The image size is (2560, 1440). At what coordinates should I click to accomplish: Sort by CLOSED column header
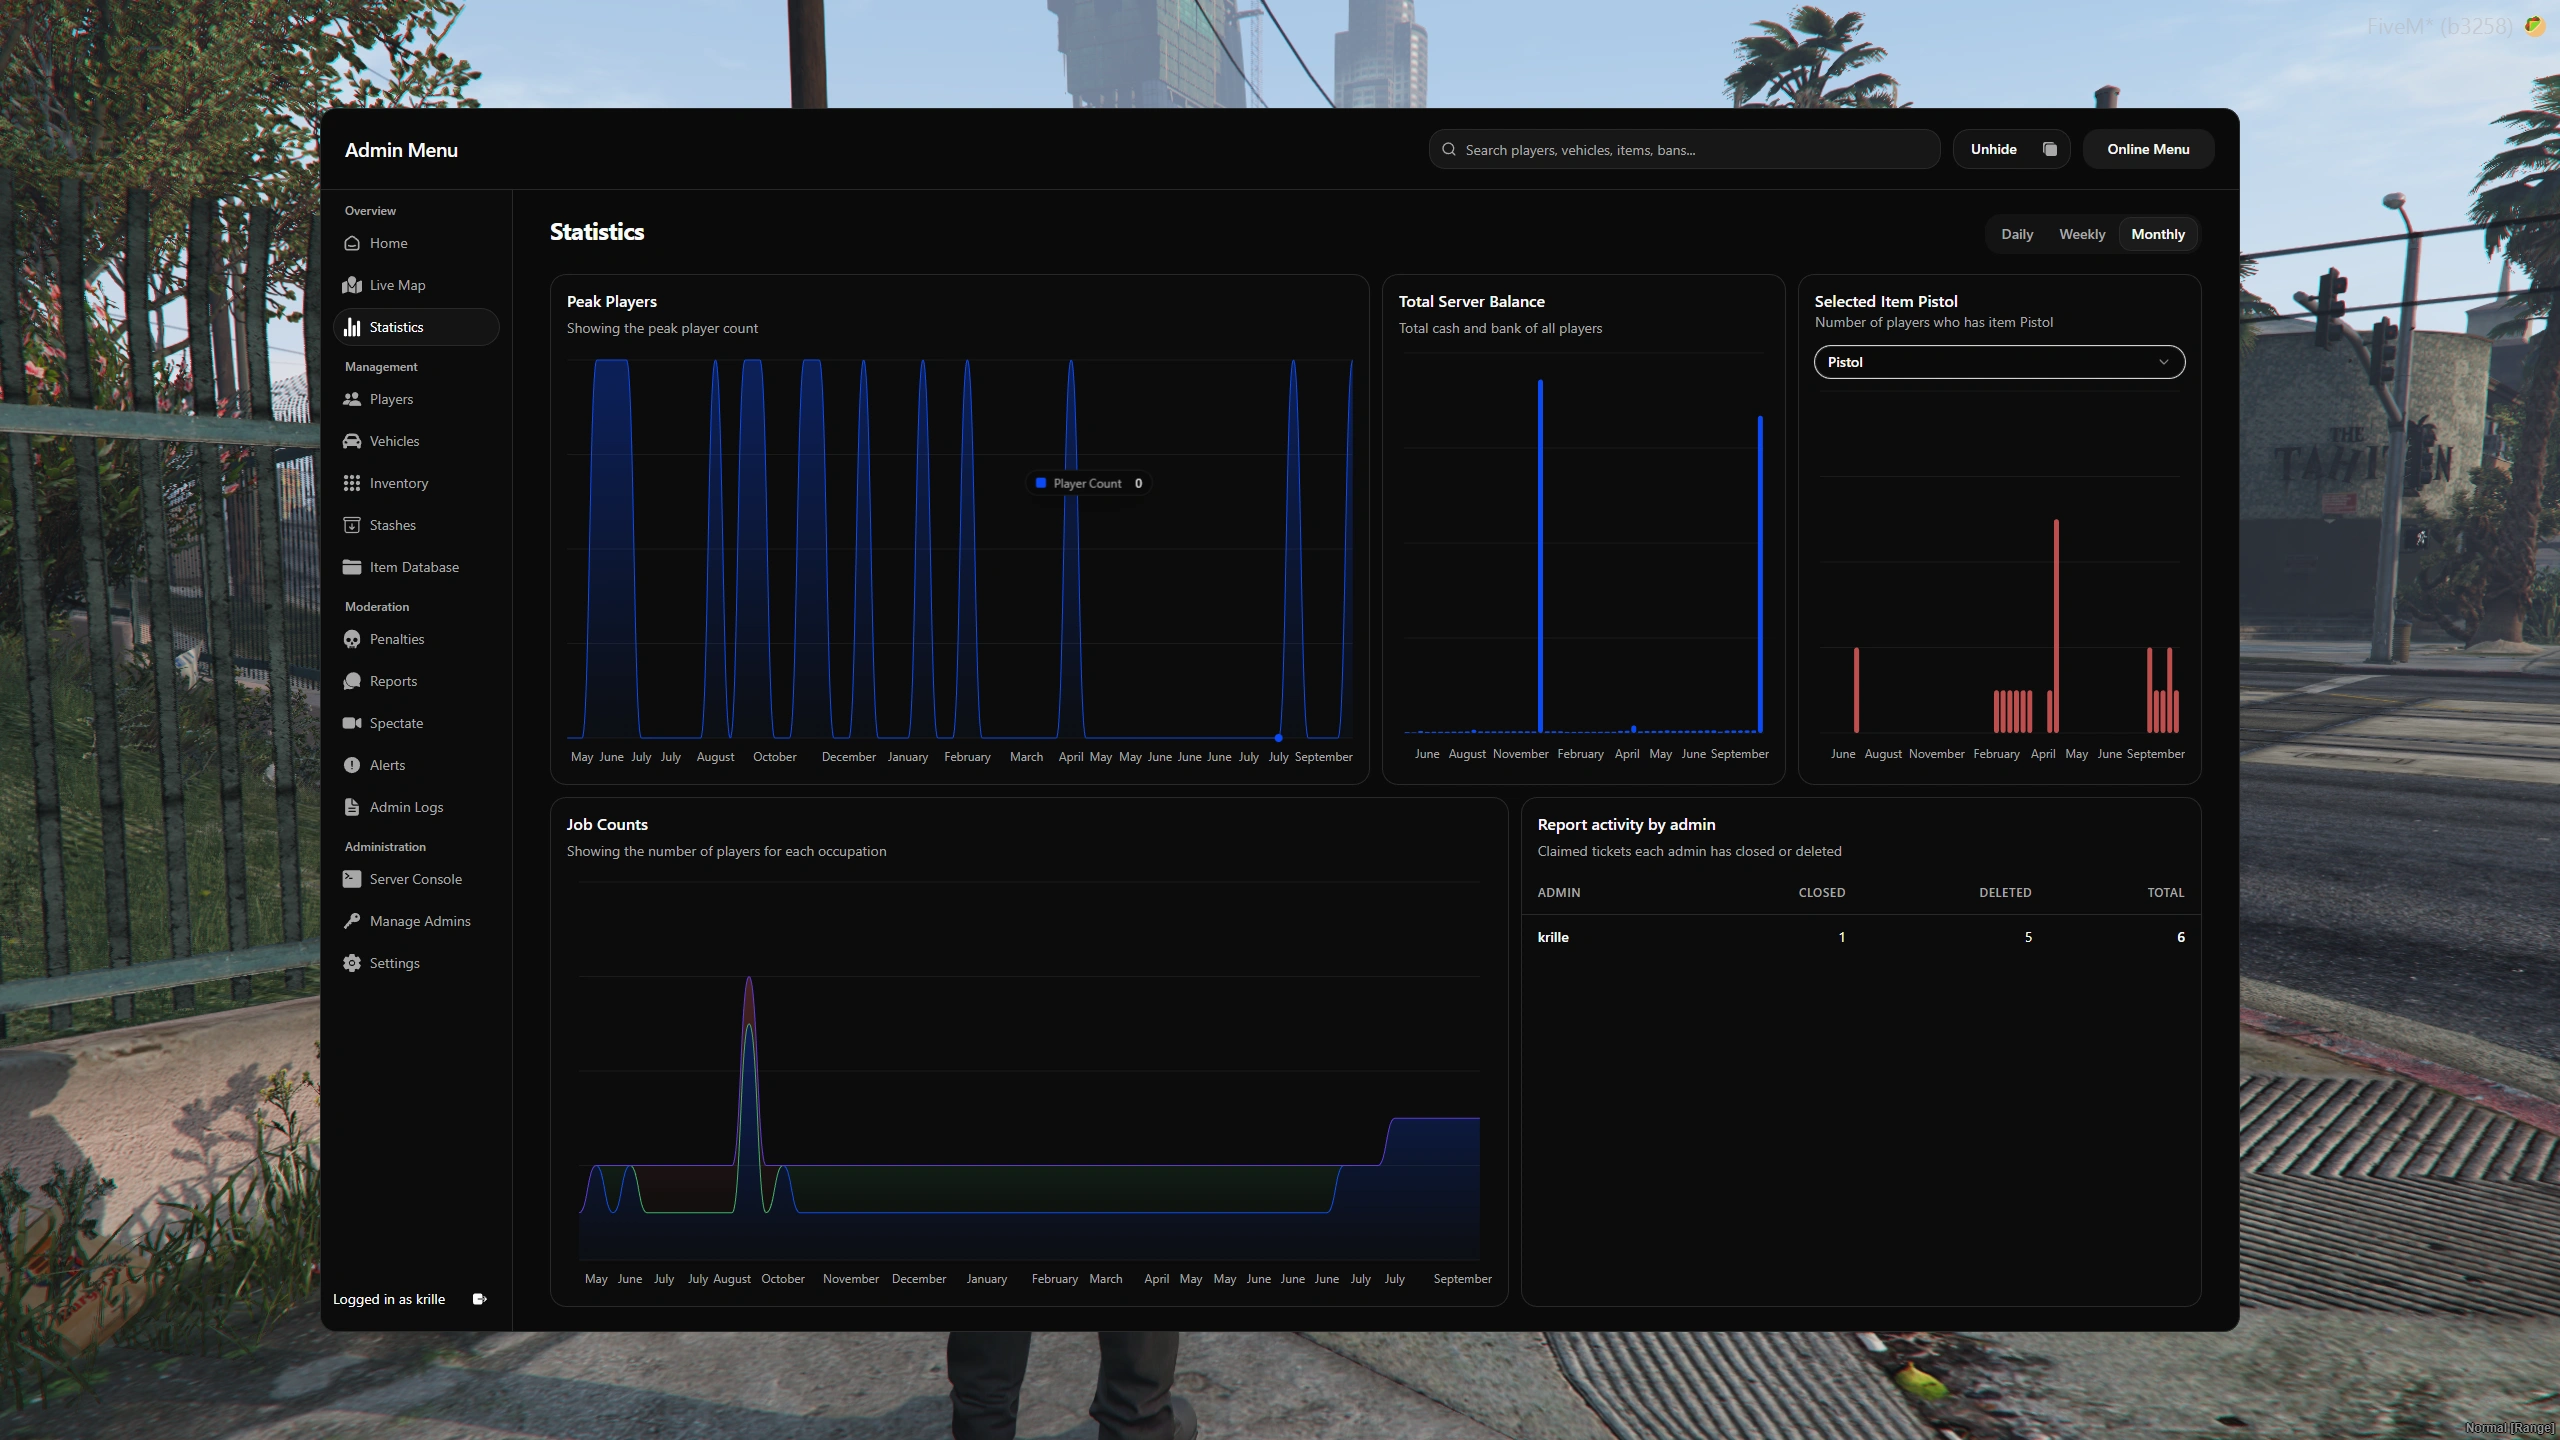coord(1822,892)
